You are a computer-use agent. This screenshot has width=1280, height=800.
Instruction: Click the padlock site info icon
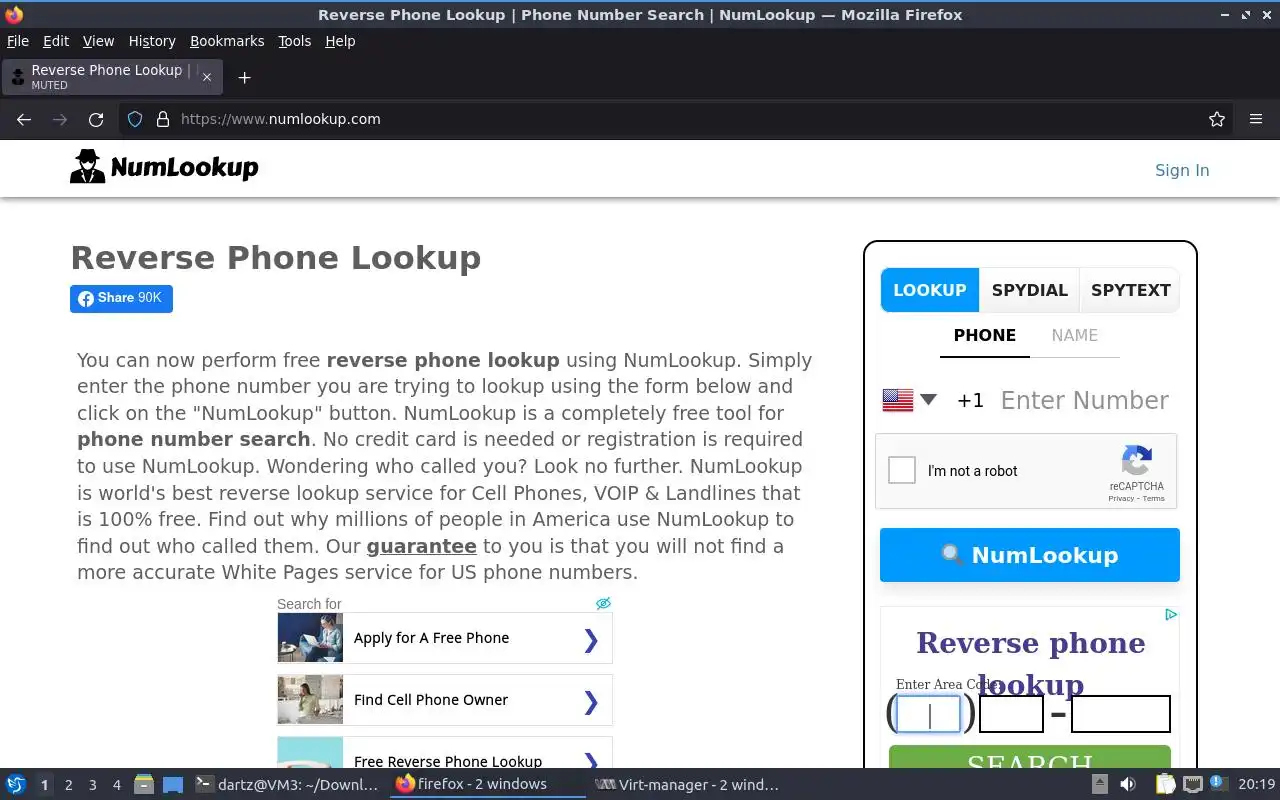click(x=162, y=119)
